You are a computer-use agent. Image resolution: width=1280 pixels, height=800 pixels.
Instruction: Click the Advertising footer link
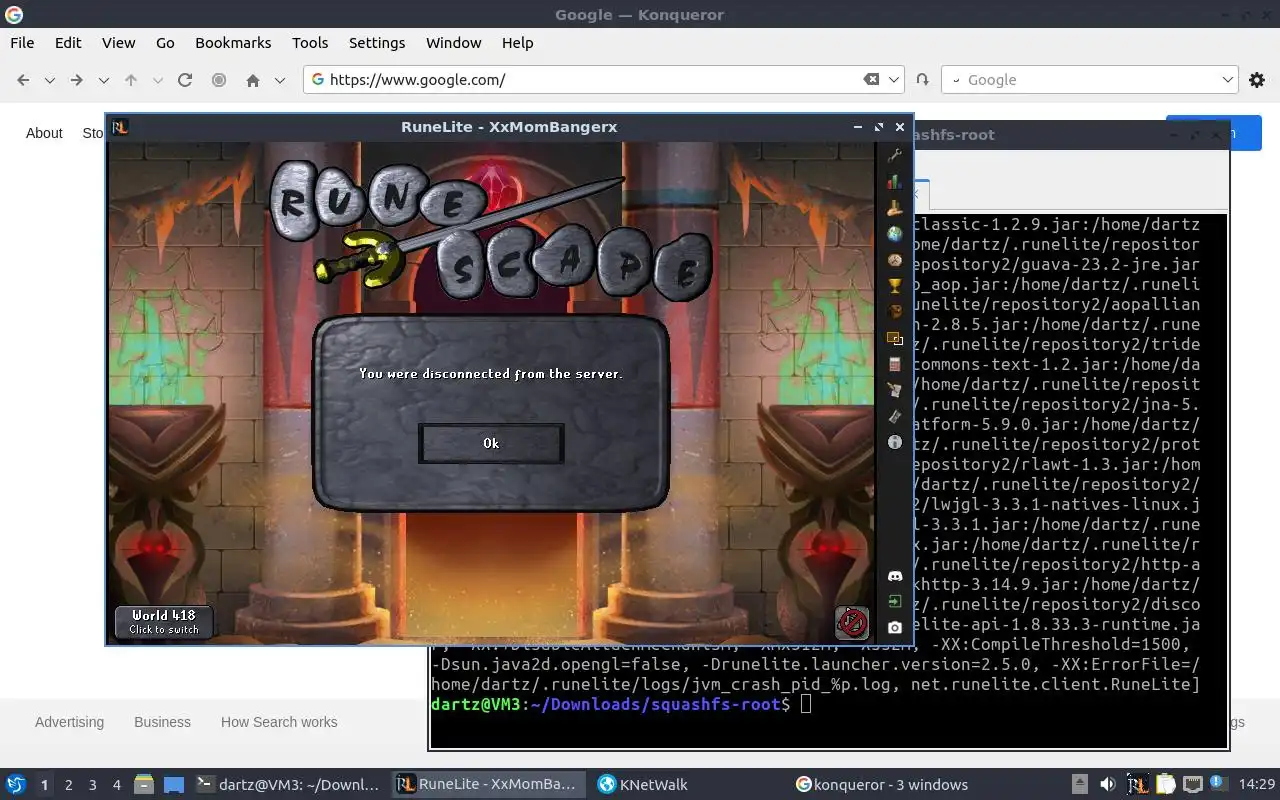[x=69, y=722]
